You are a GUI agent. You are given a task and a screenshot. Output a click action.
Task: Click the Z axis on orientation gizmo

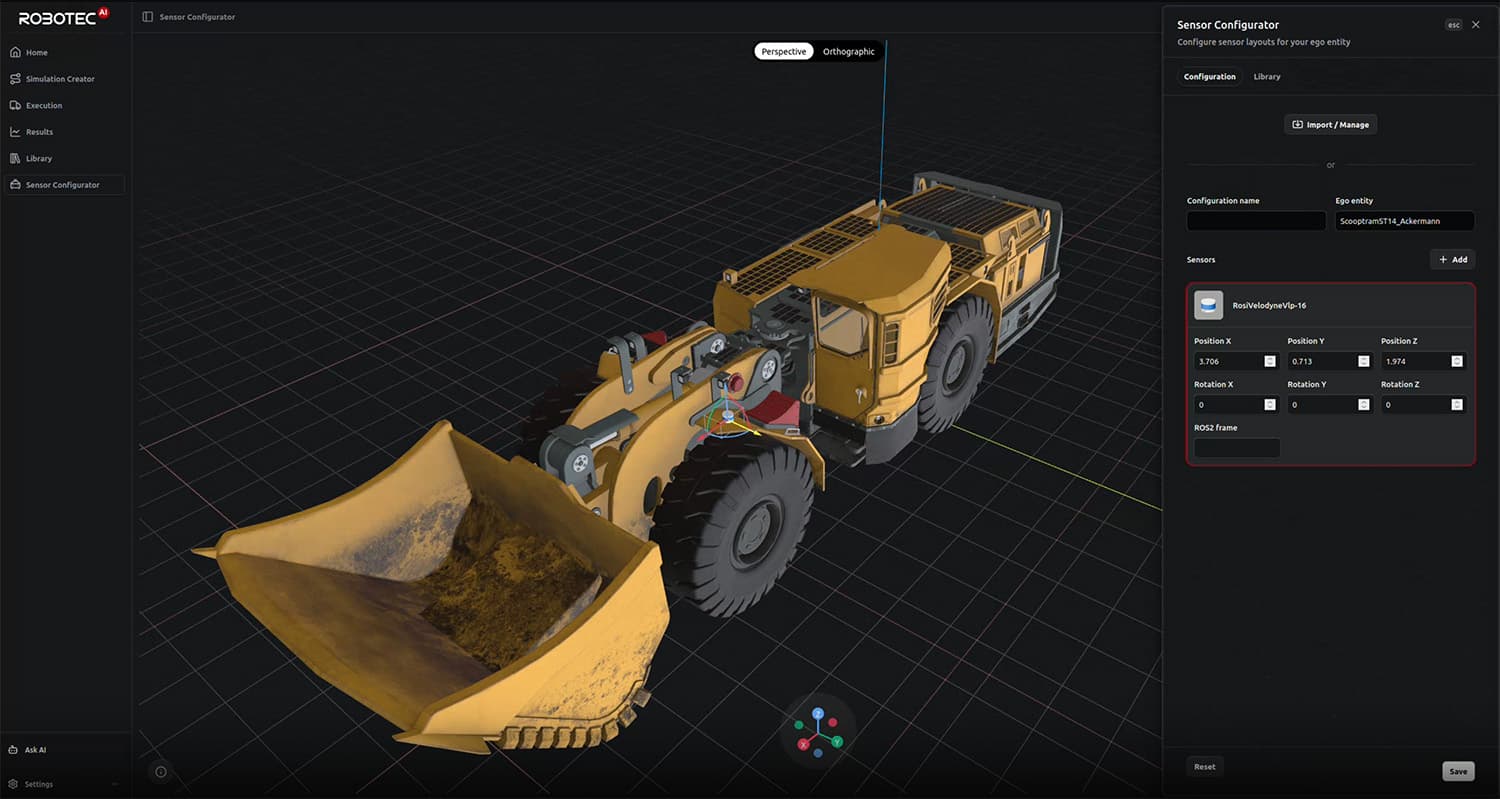817,712
